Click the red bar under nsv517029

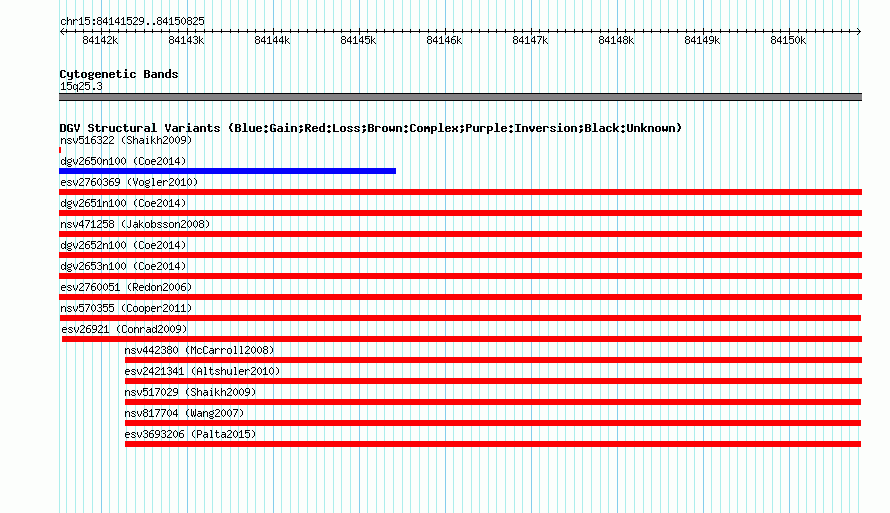[493, 402]
